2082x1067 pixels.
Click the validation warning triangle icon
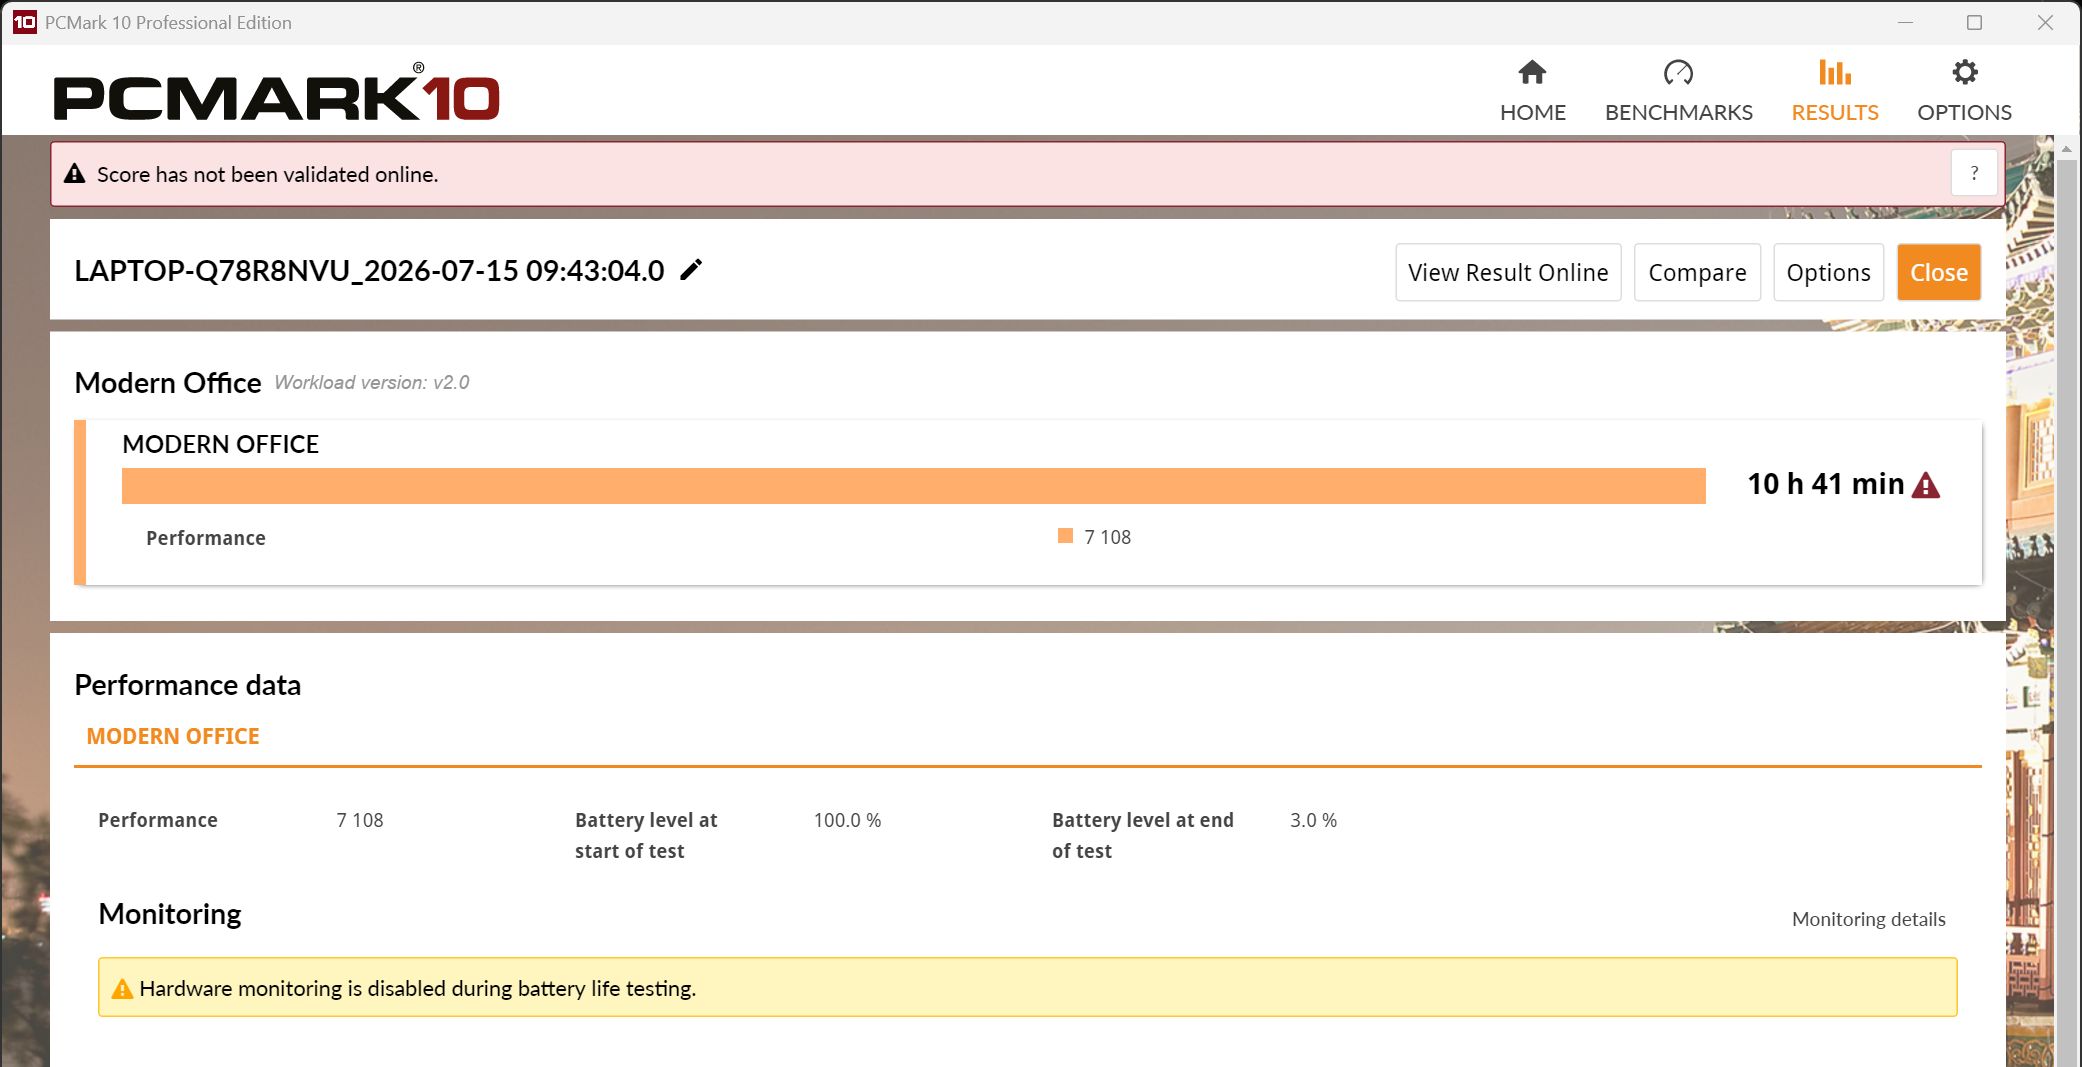click(75, 173)
